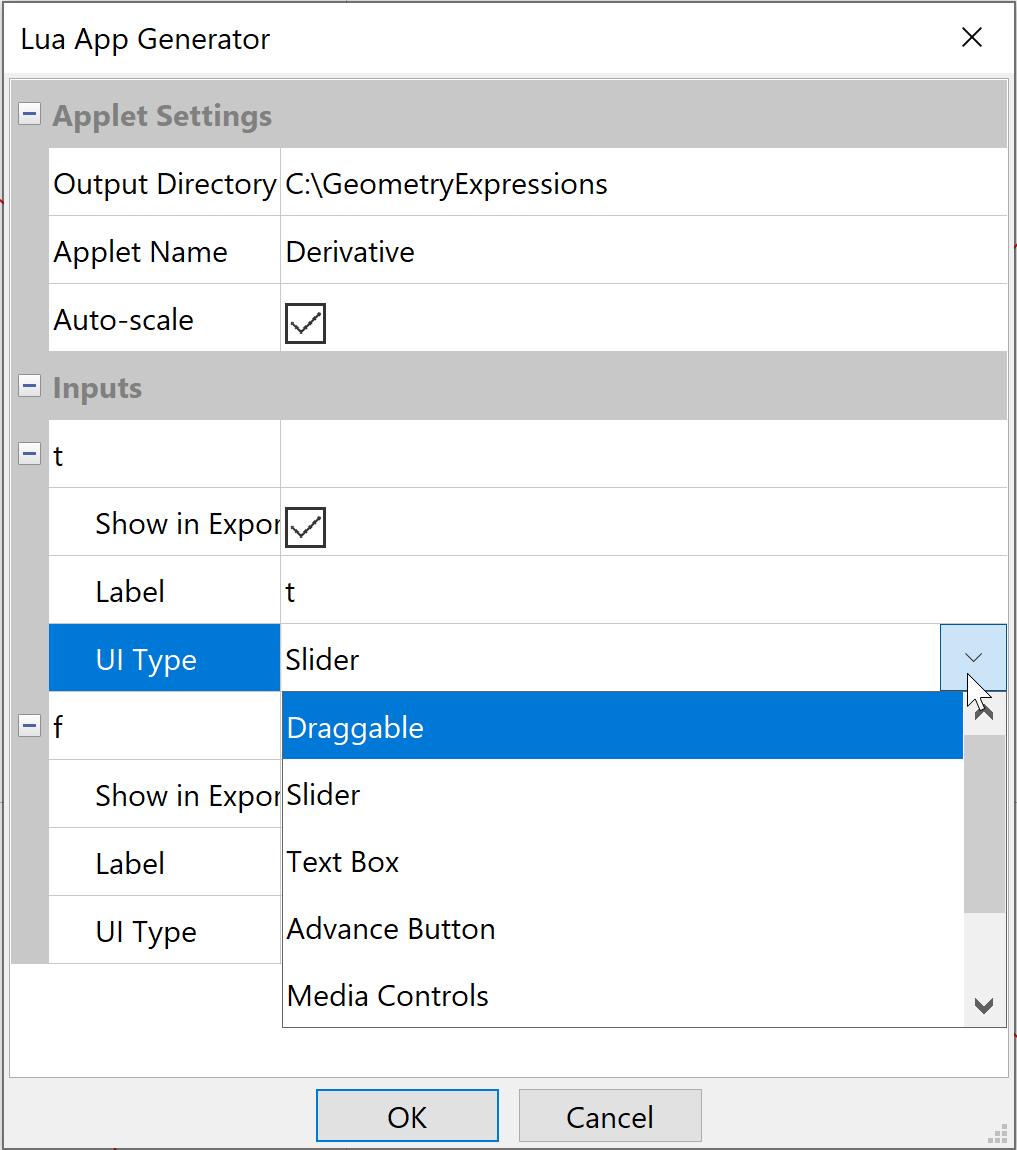Select Advance Button option
Image resolution: width=1017 pixels, height=1150 pixels.
[620, 929]
